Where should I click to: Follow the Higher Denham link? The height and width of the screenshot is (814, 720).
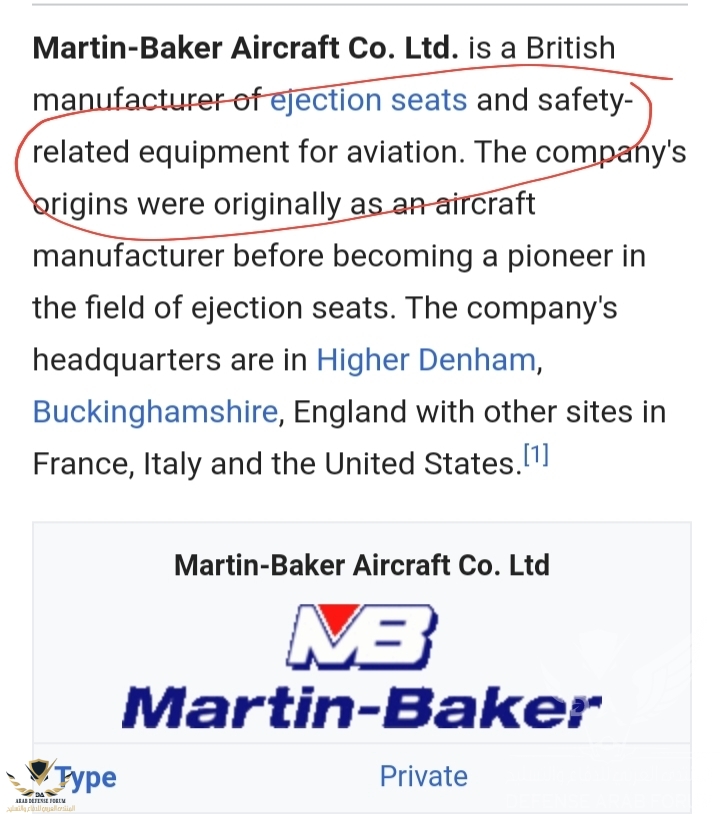coord(426,360)
